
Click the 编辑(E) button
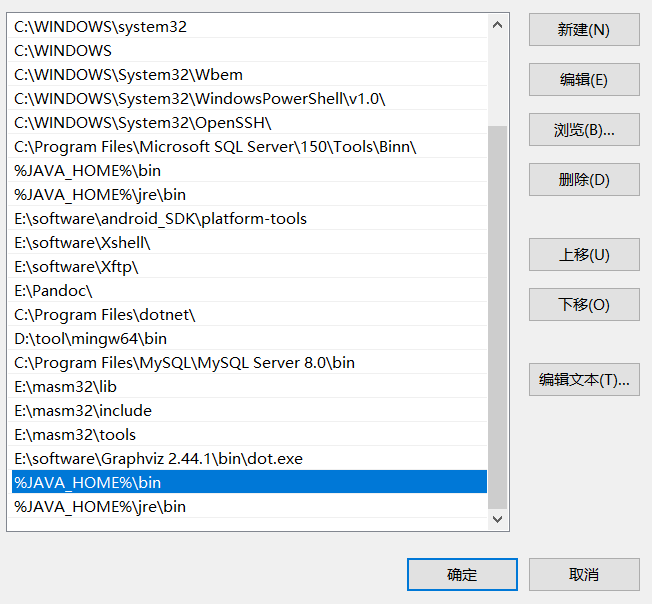tap(584, 79)
